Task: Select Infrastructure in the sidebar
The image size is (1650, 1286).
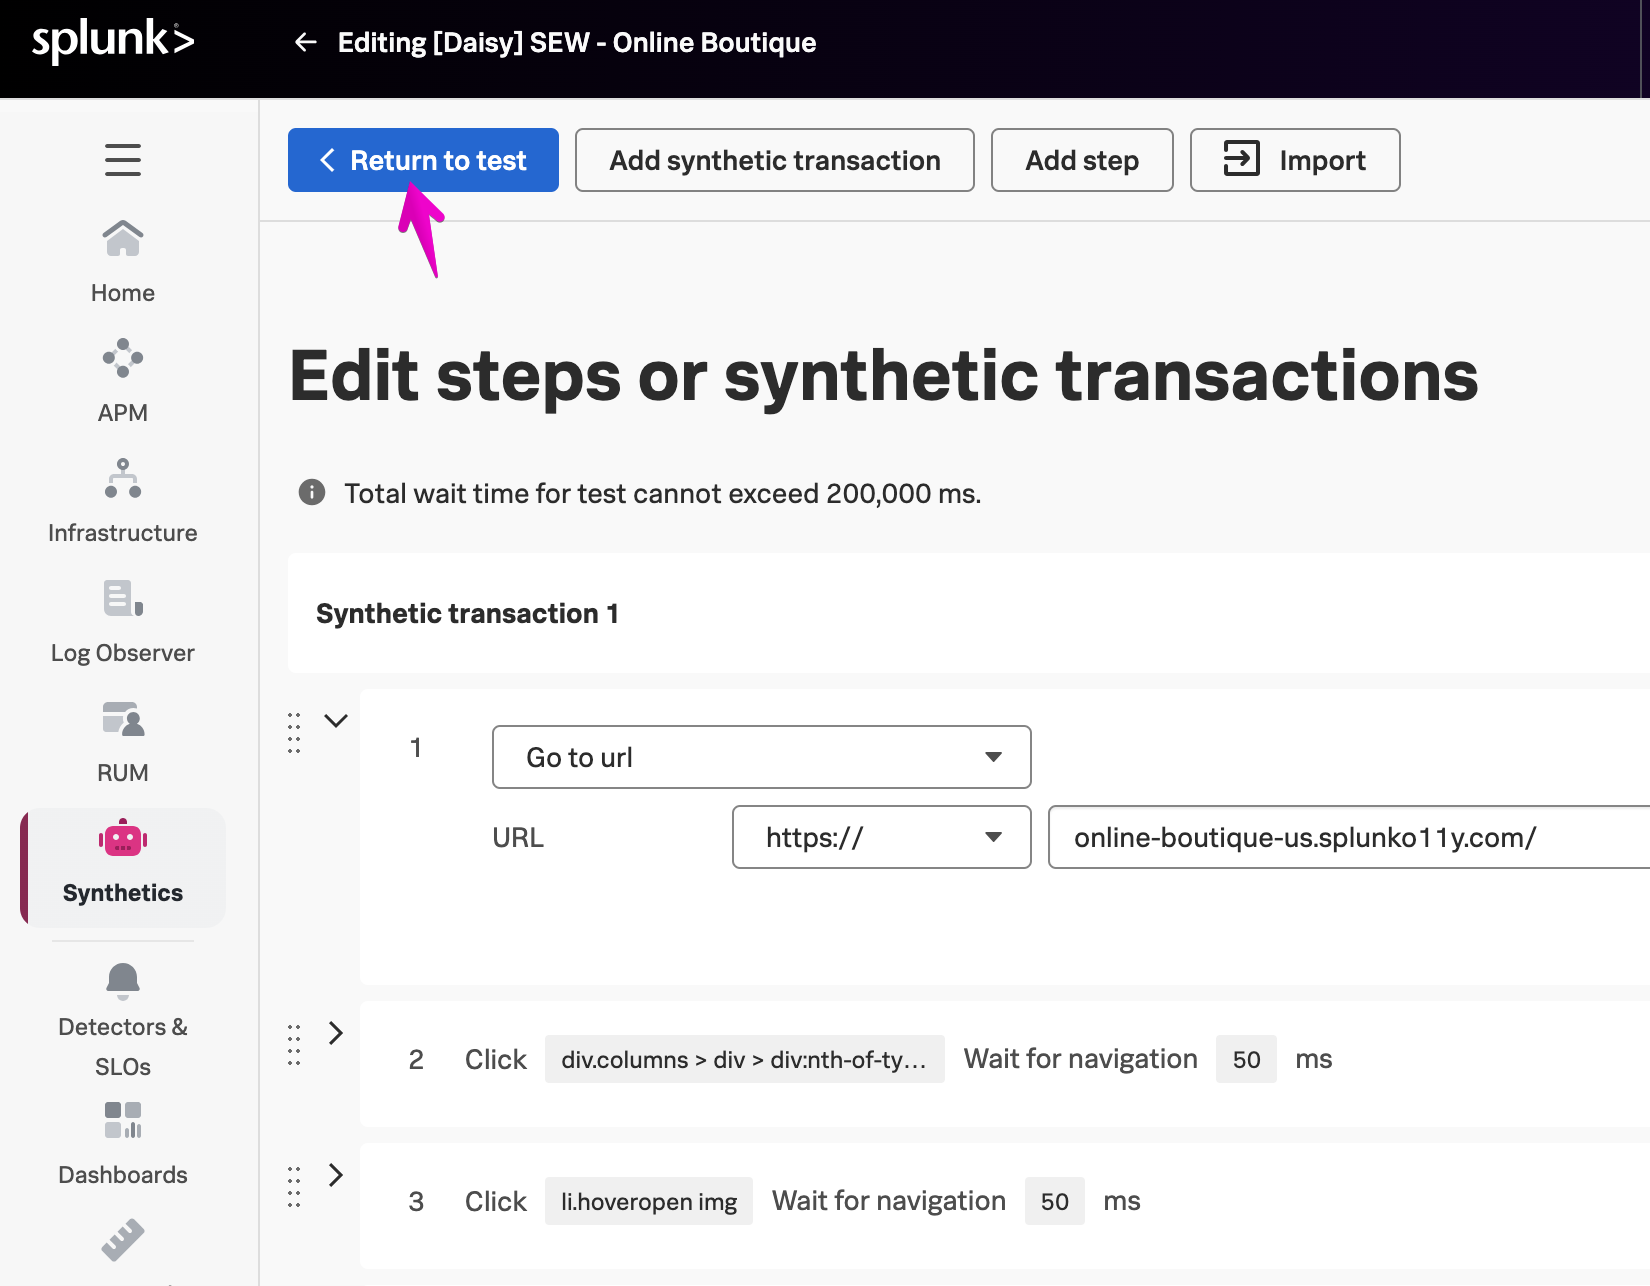Action: coord(122,500)
